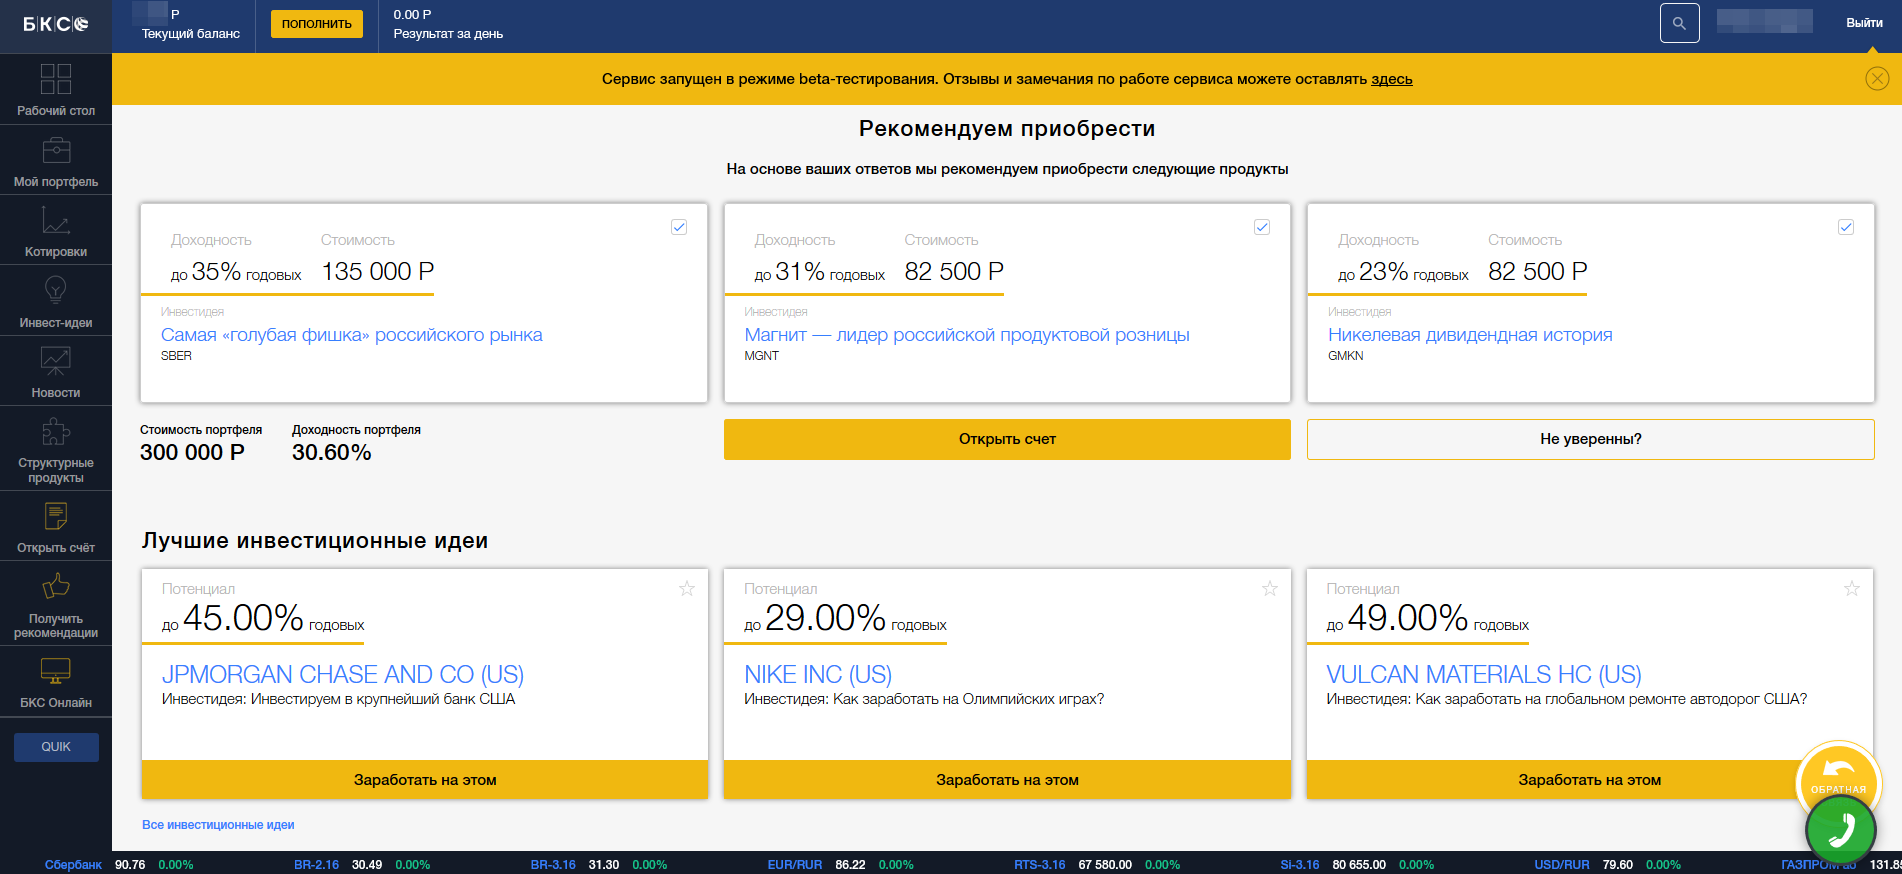
Task: Click the search magnifier icon
Action: click(1679, 23)
